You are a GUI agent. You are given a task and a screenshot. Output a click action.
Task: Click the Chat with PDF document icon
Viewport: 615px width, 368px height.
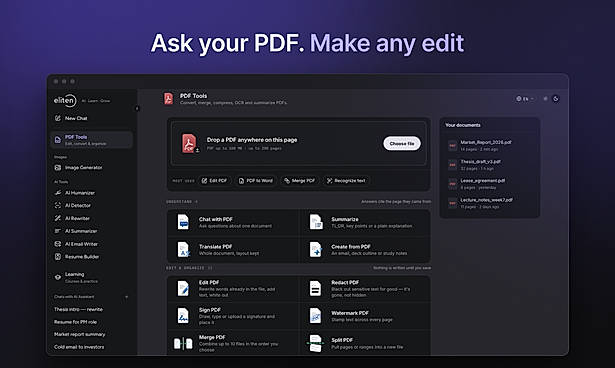click(183, 222)
